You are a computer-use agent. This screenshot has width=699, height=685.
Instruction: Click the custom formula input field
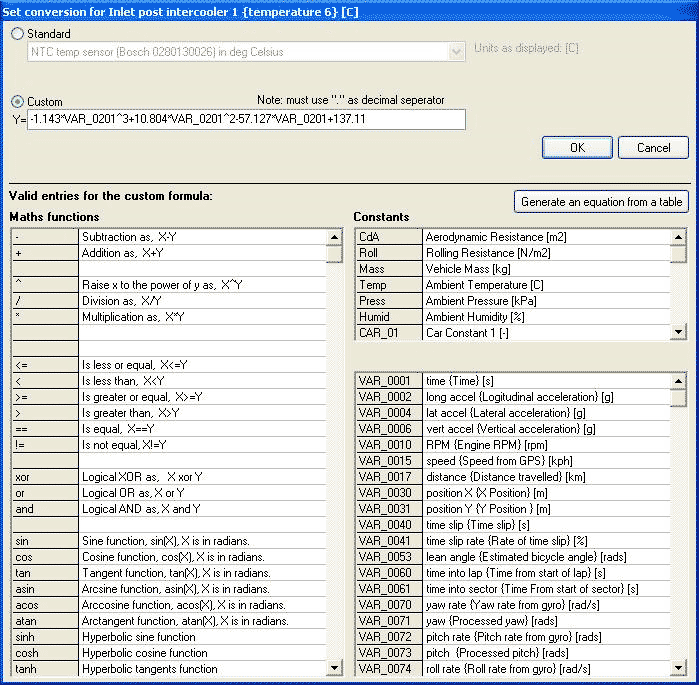coord(246,120)
